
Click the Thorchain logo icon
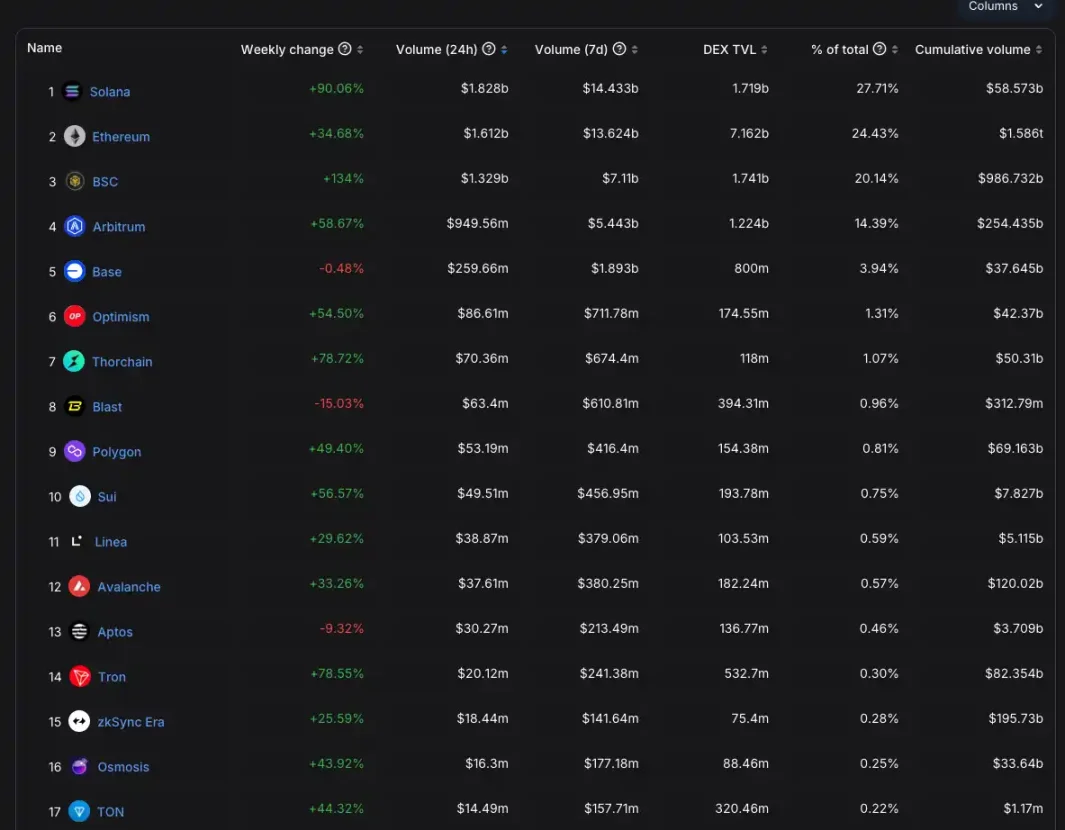click(75, 362)
